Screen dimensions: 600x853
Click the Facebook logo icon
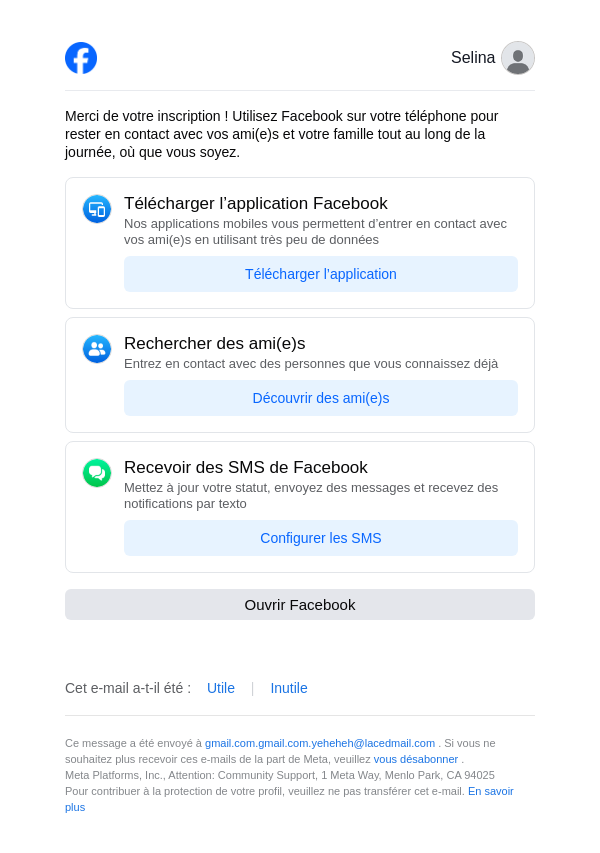pyautogui.click(x=81, y=58)
